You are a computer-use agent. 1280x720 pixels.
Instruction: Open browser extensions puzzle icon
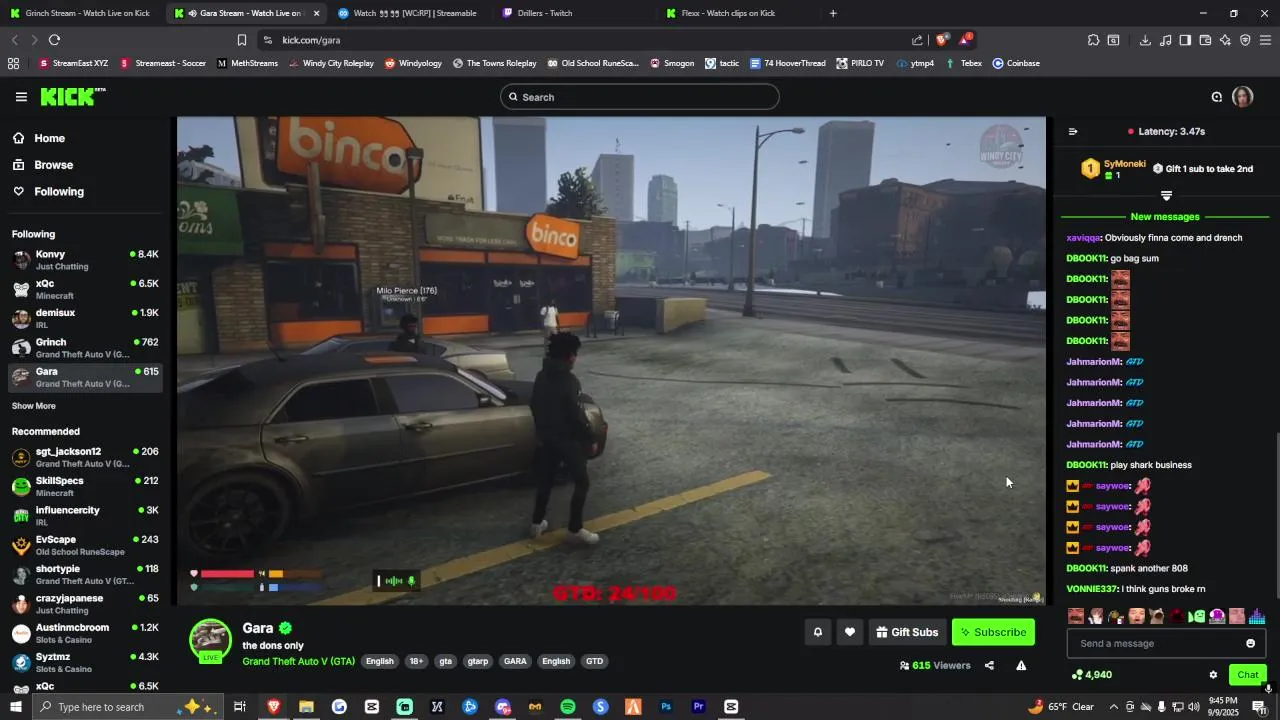pos(1093,40)
